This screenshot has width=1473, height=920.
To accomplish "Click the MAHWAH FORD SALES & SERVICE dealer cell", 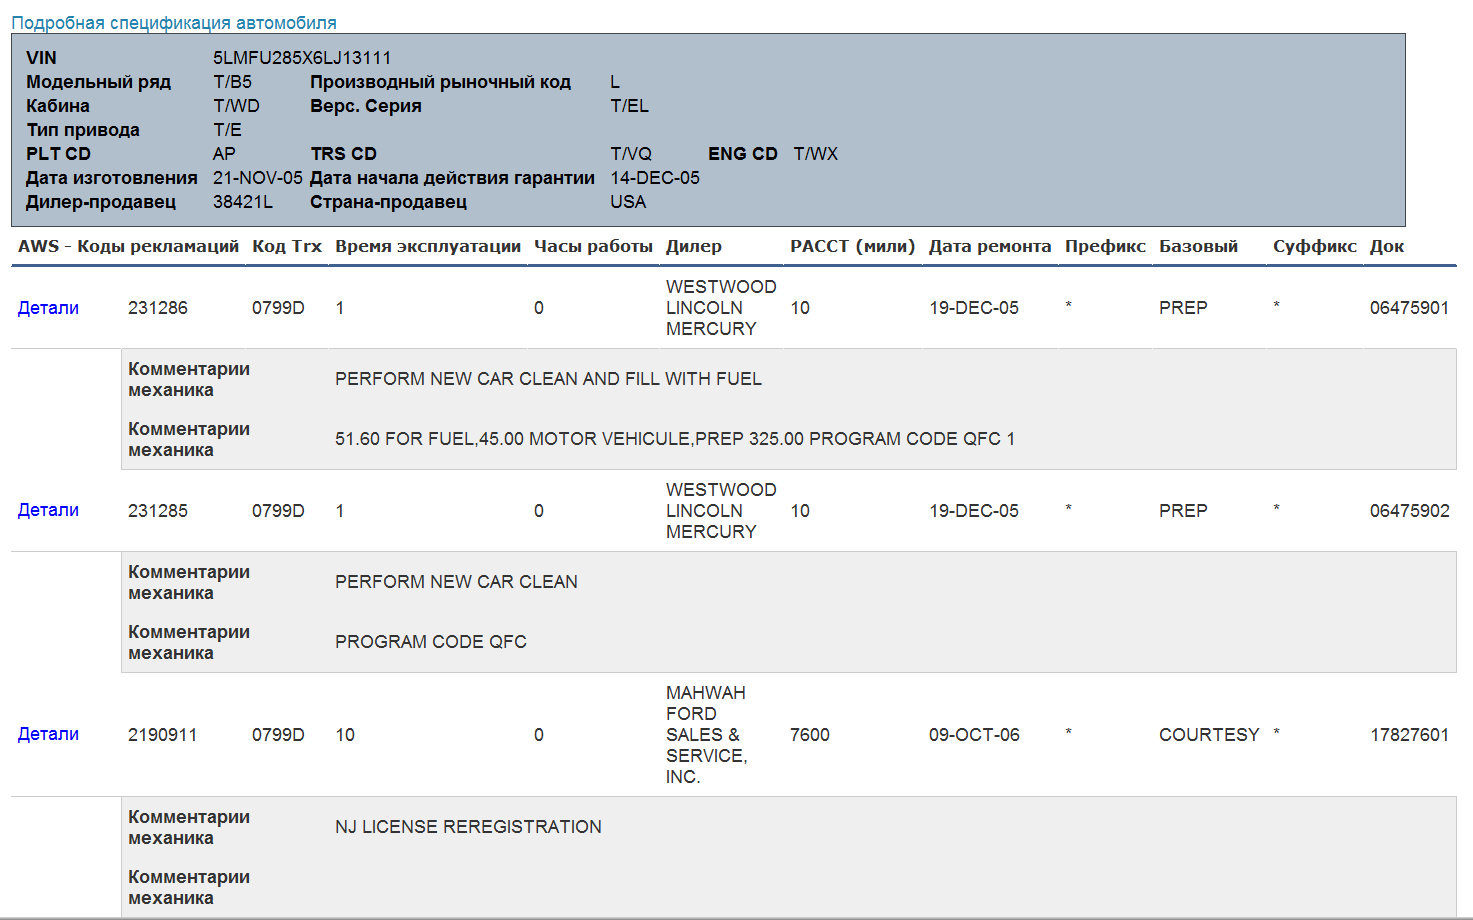I will tap(706, 735).
